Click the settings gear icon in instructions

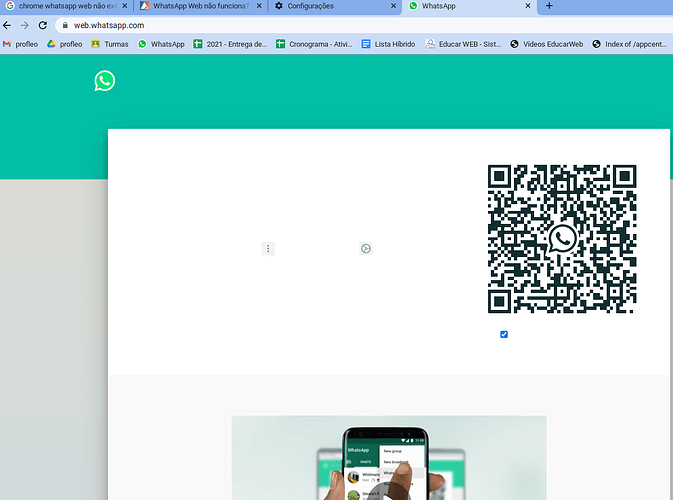(366, 248)
